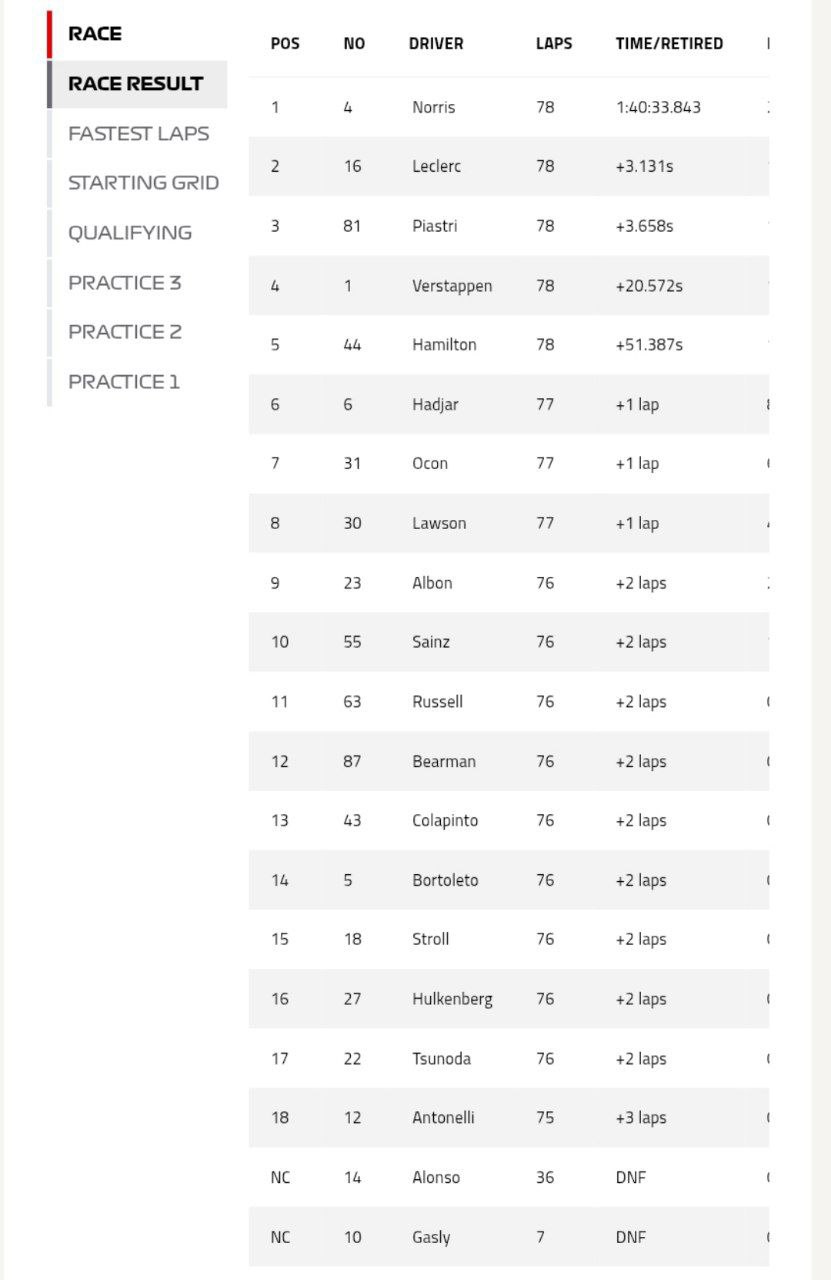Switch to Starting Grid view
Viewport: 831px width, 1280px height.
[x=143, y=183]
